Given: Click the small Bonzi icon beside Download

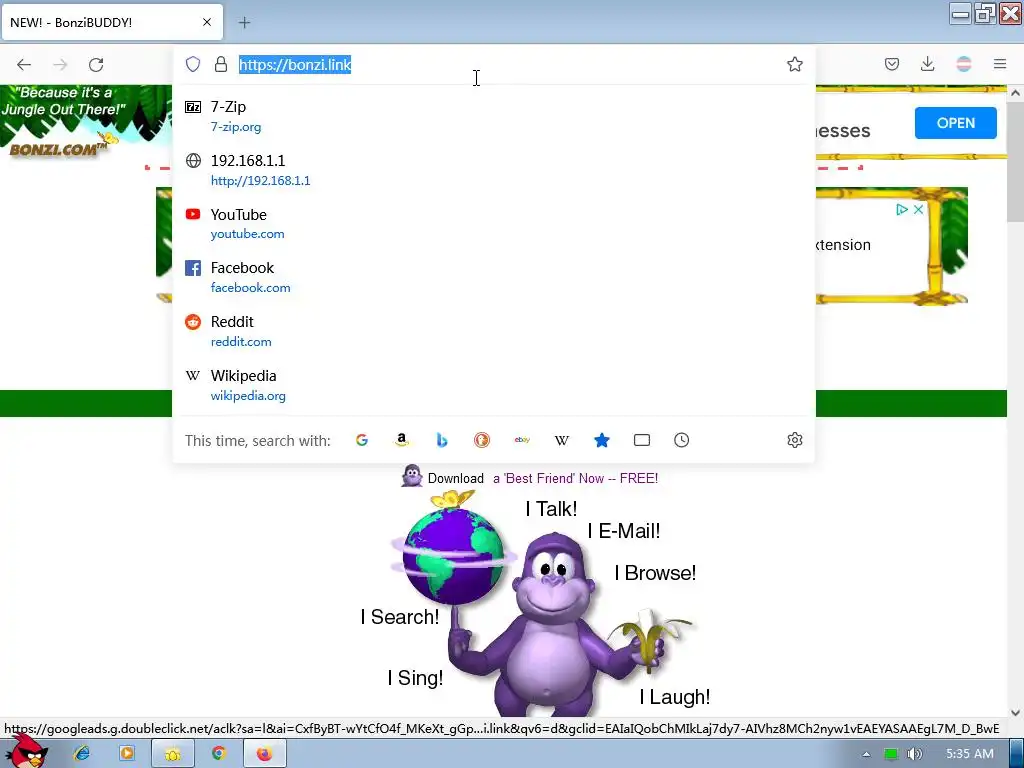Looking at the screenshot, I should tap(412, 476).
